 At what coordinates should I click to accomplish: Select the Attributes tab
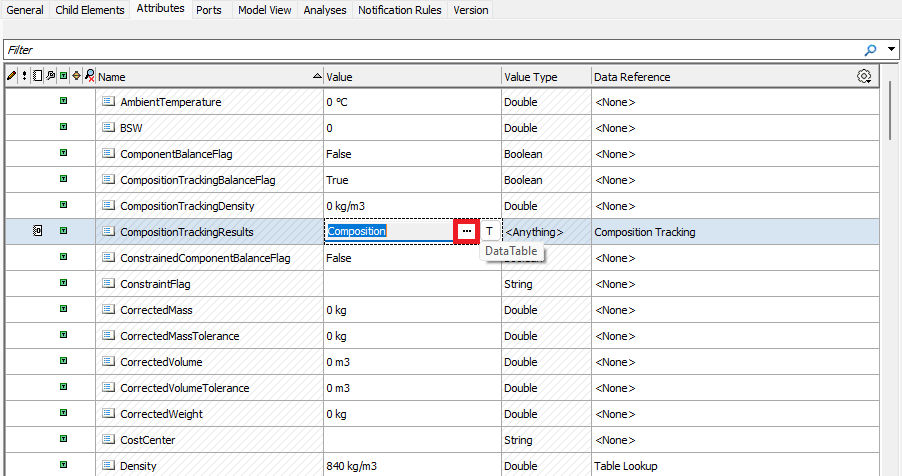(x=160, y=9)
